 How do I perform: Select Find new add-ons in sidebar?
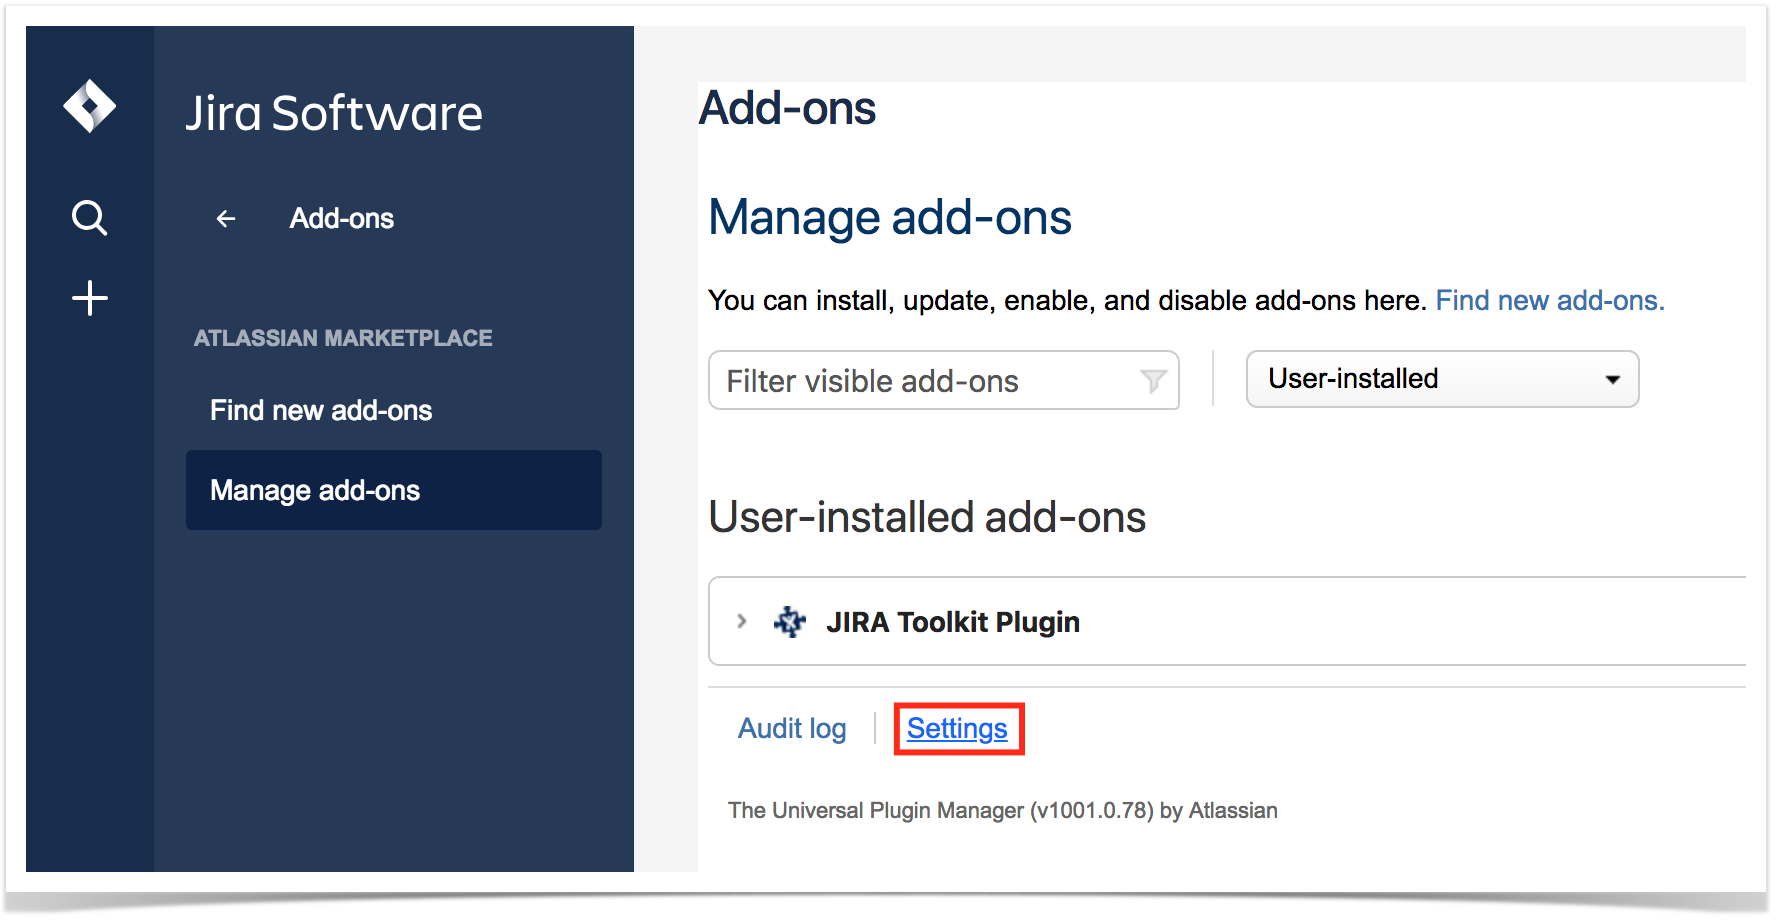pos(321,410)
